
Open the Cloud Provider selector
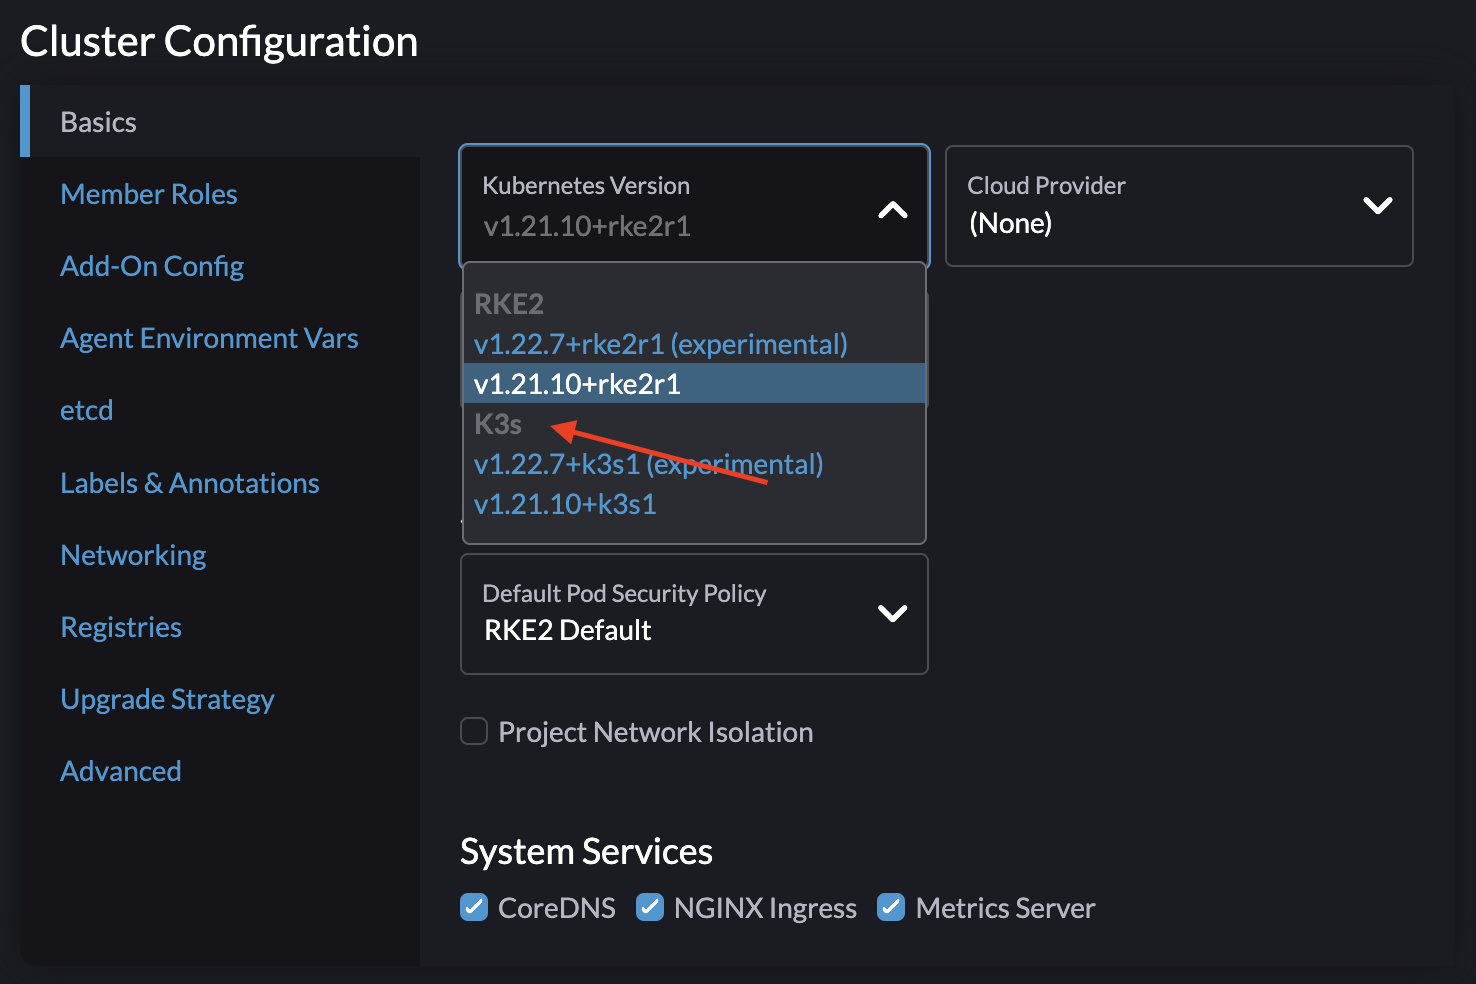tap(1178, 205)
